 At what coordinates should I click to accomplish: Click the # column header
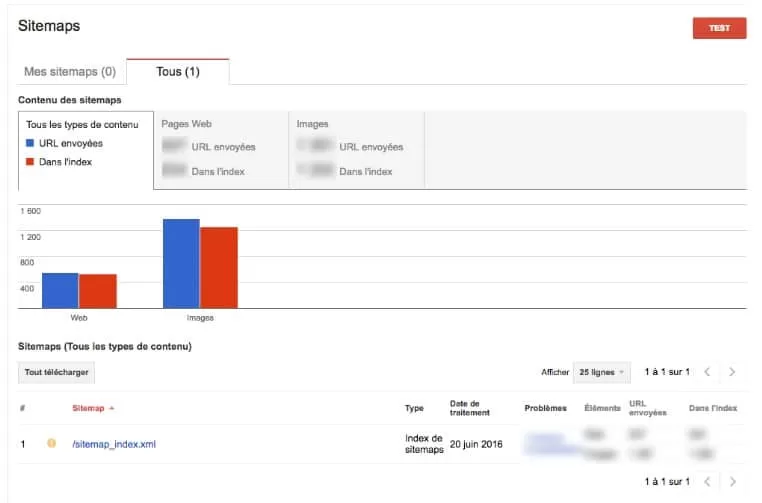coord(22,408)
